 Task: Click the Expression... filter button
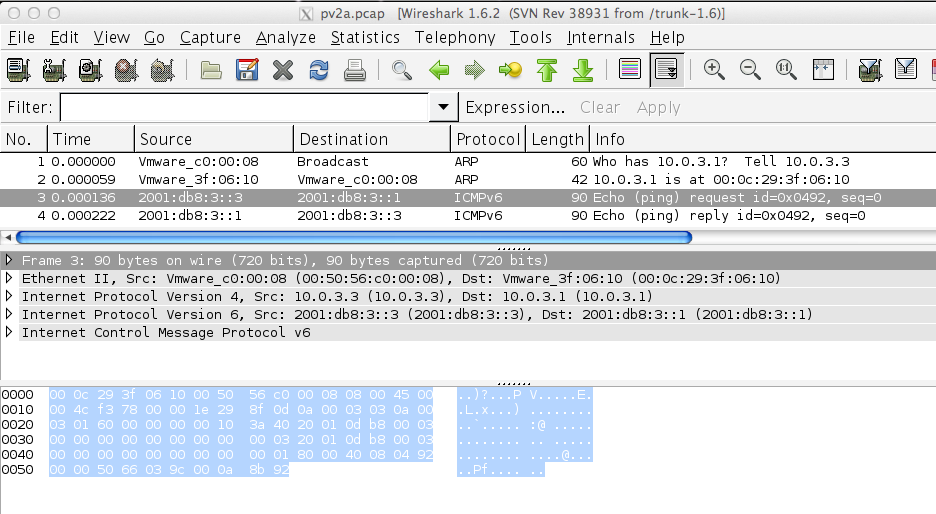click(x=515, y=107)
